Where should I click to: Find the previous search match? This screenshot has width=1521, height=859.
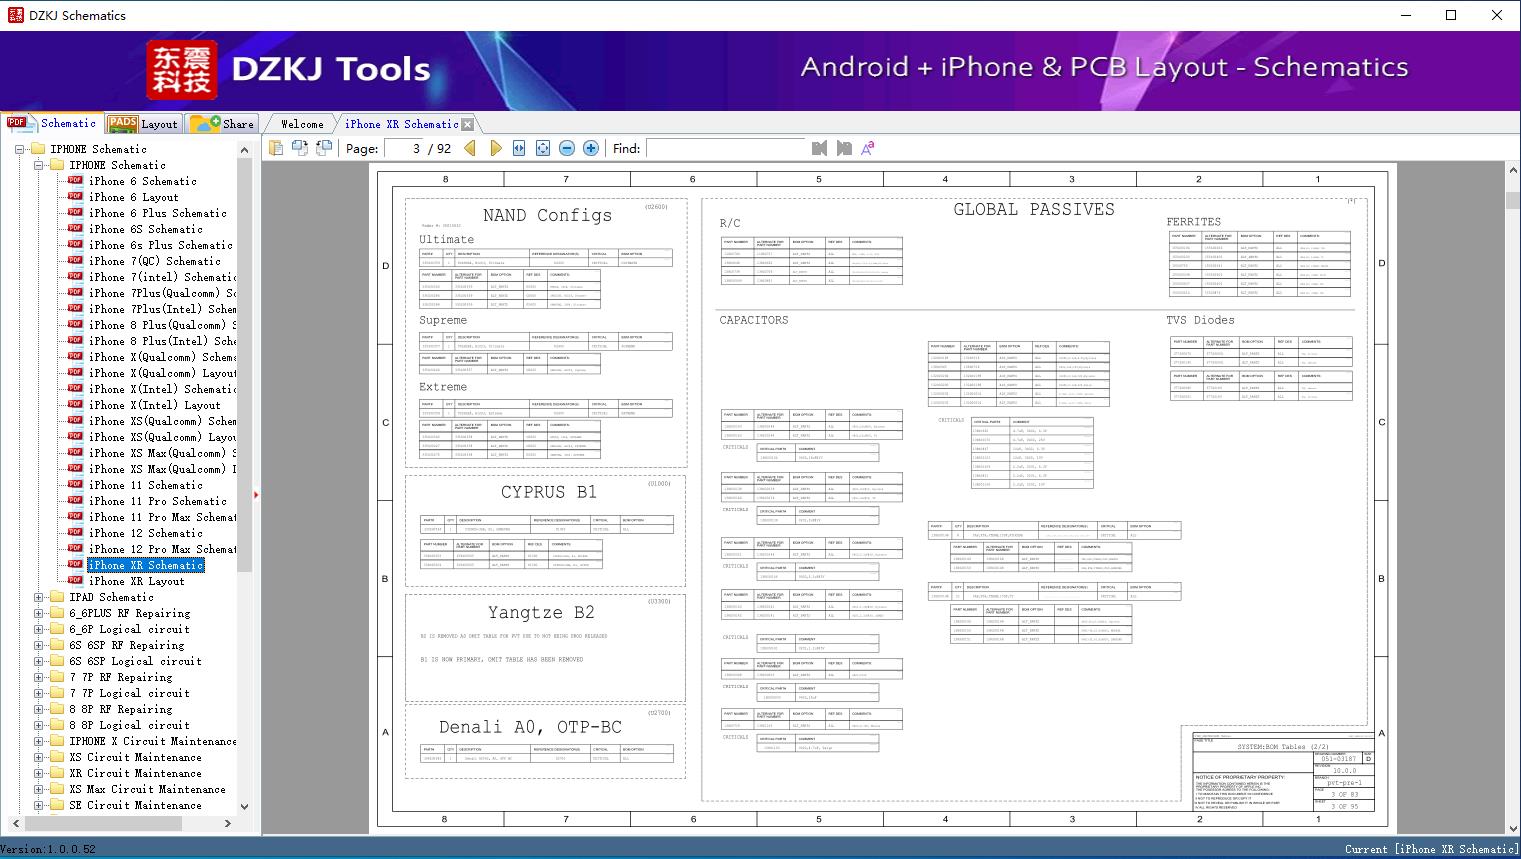[820, 148]
